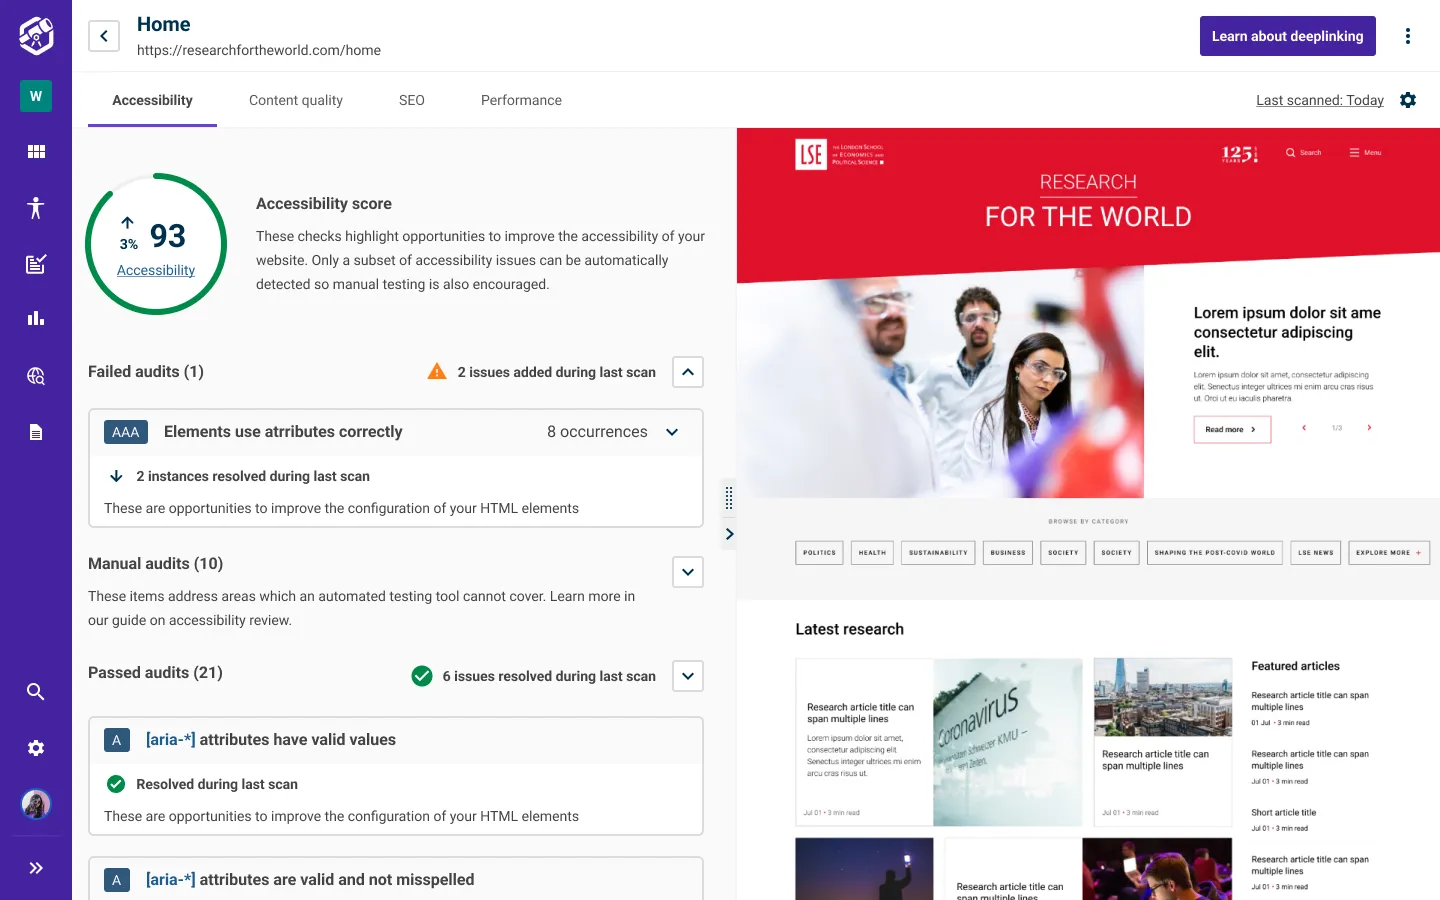
Task: Open the analytics bar chart sidebar icon
Action: click(x=35, y=318)
